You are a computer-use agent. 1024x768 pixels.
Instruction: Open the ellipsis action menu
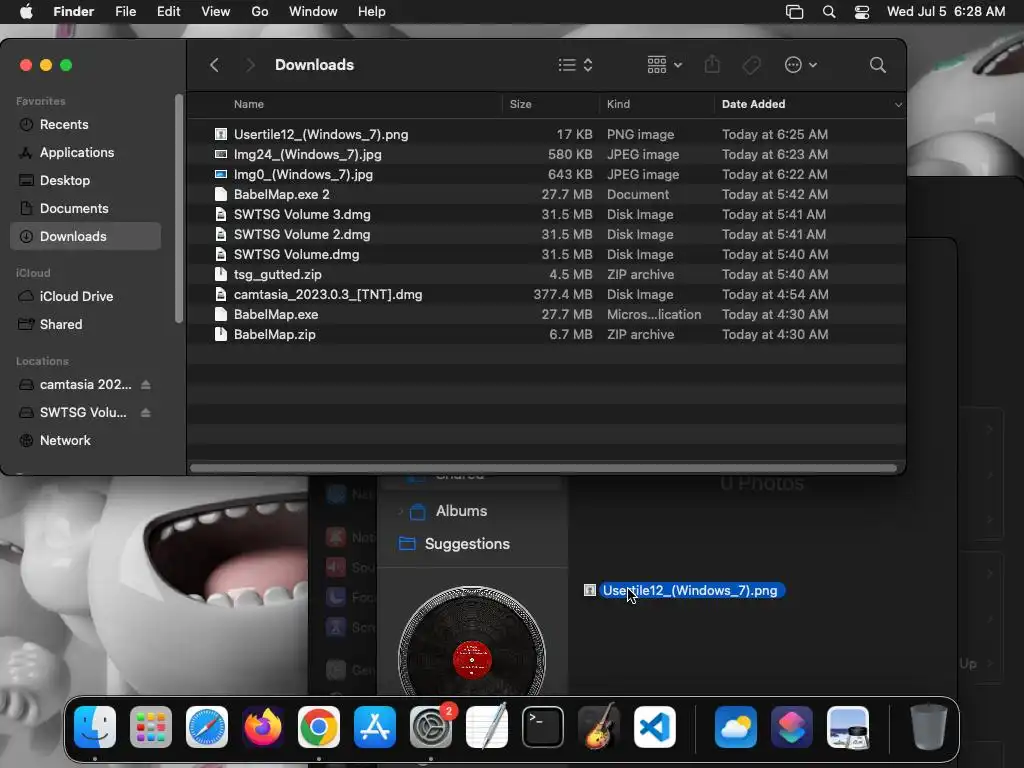point(800,65)
